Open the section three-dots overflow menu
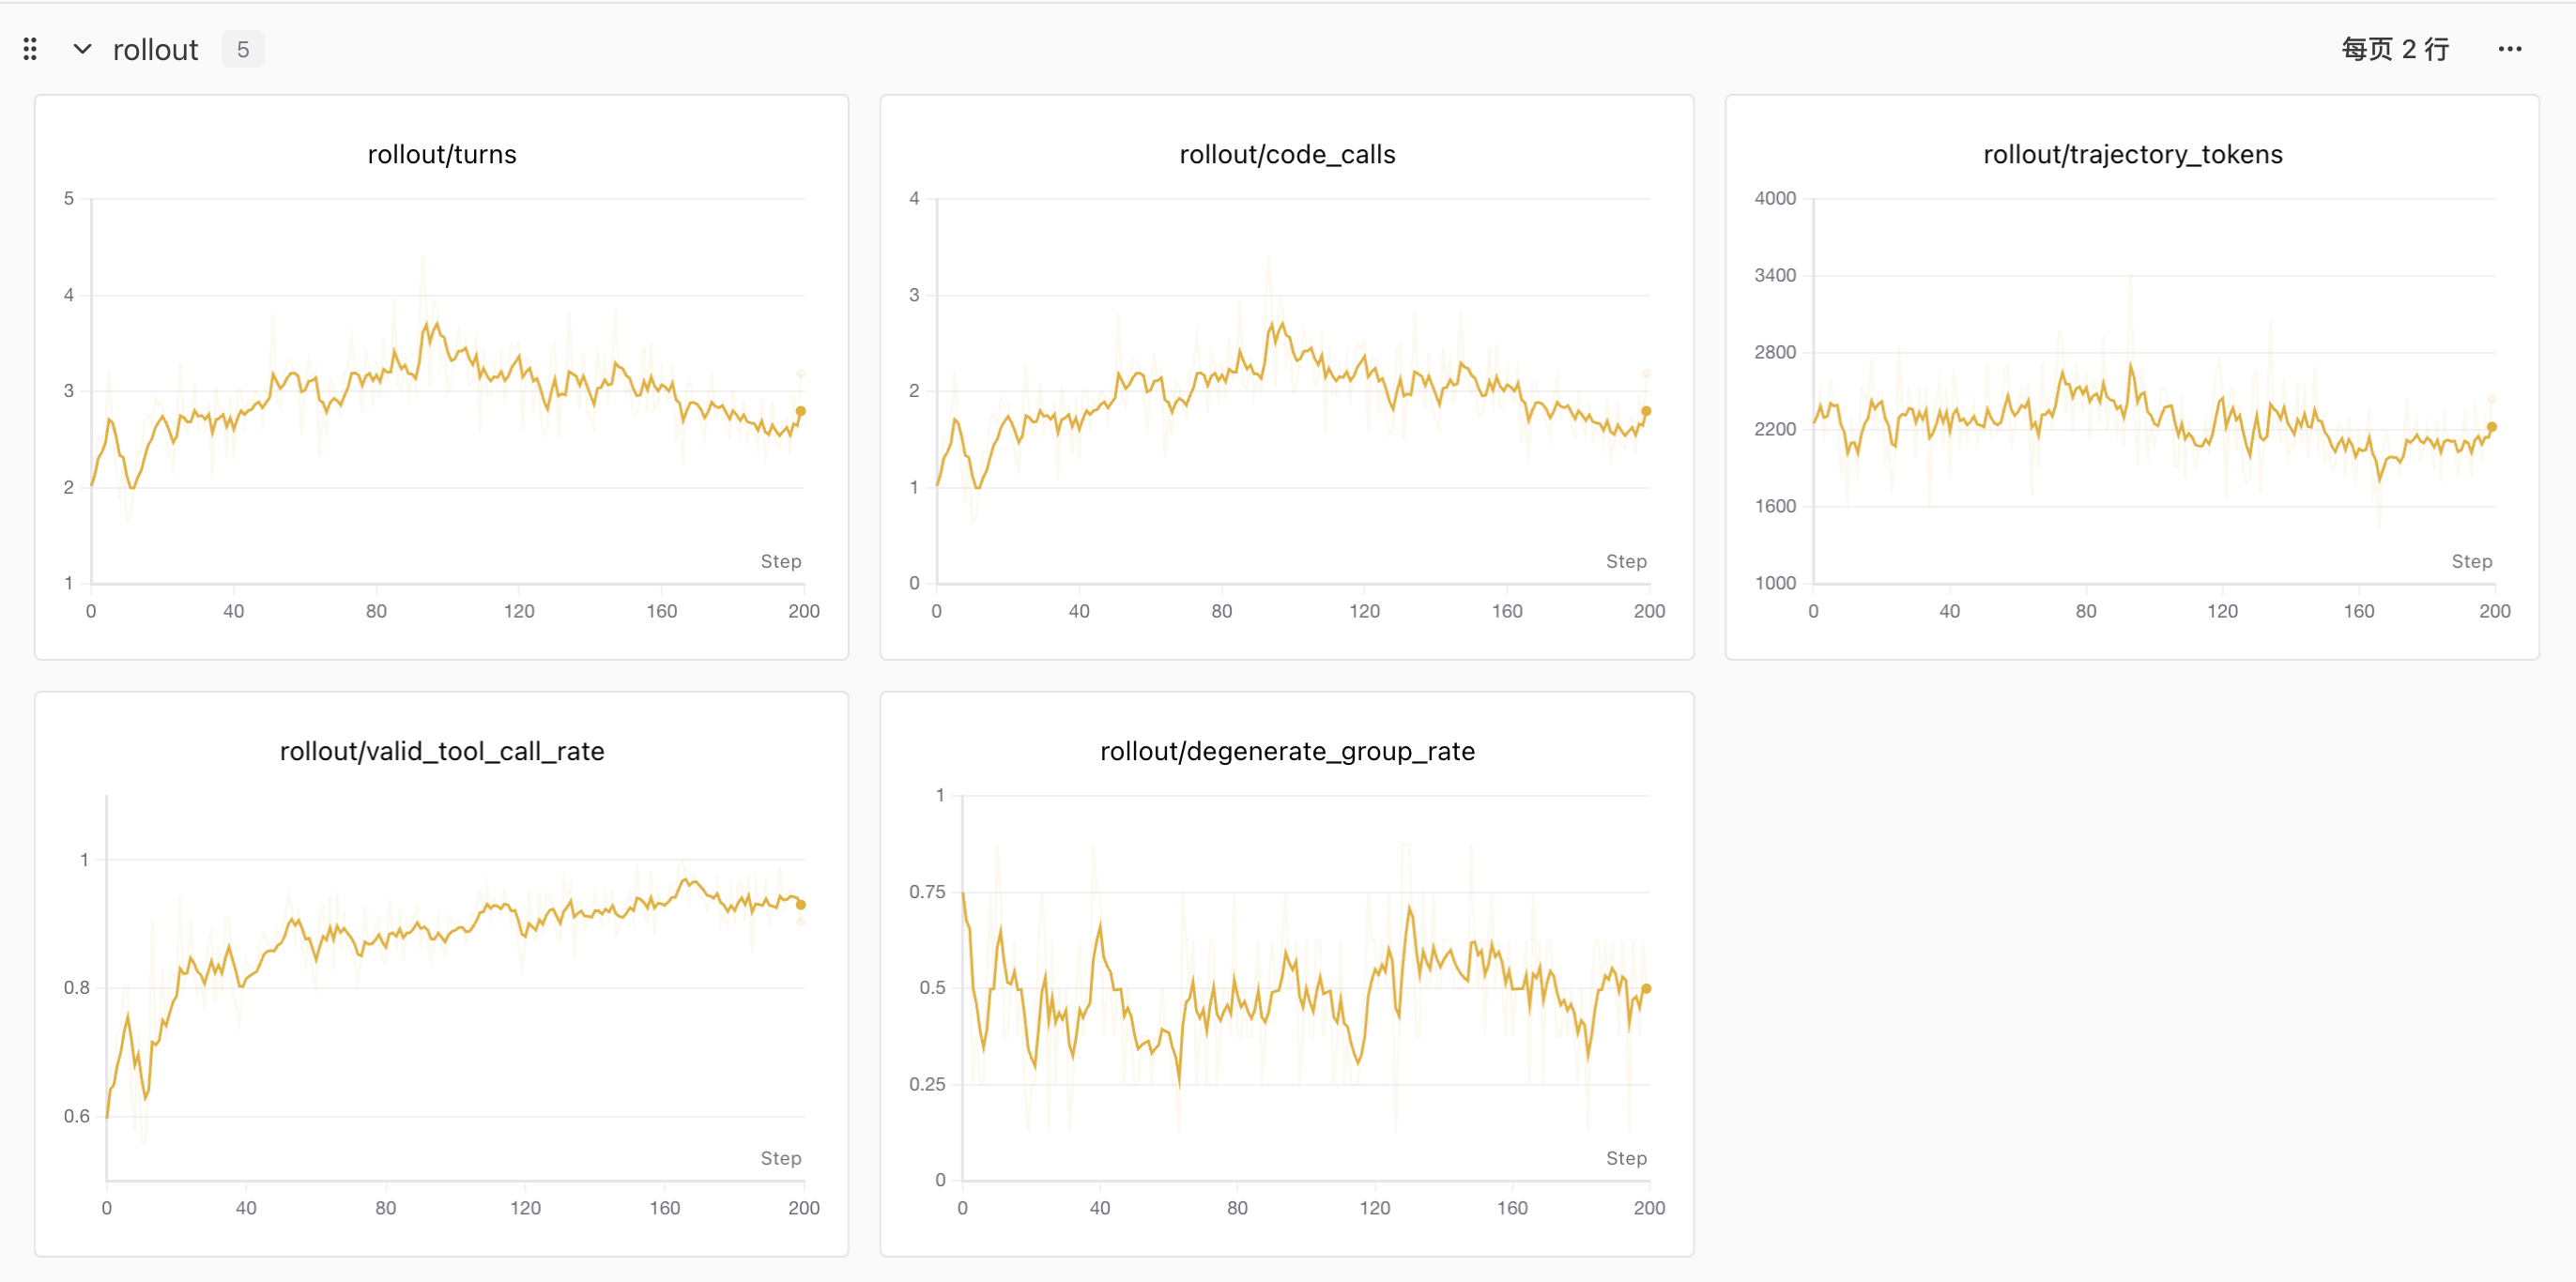 pyautogui.click(x=2510, y=49)
